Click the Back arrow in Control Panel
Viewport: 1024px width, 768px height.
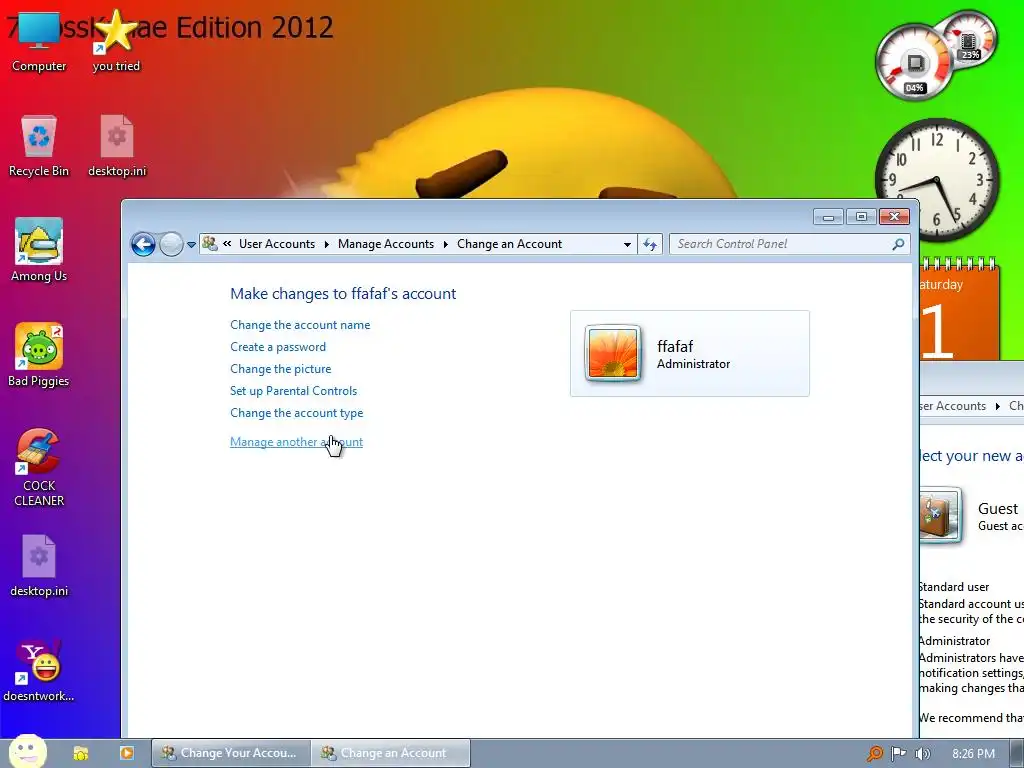coord(143,245)
